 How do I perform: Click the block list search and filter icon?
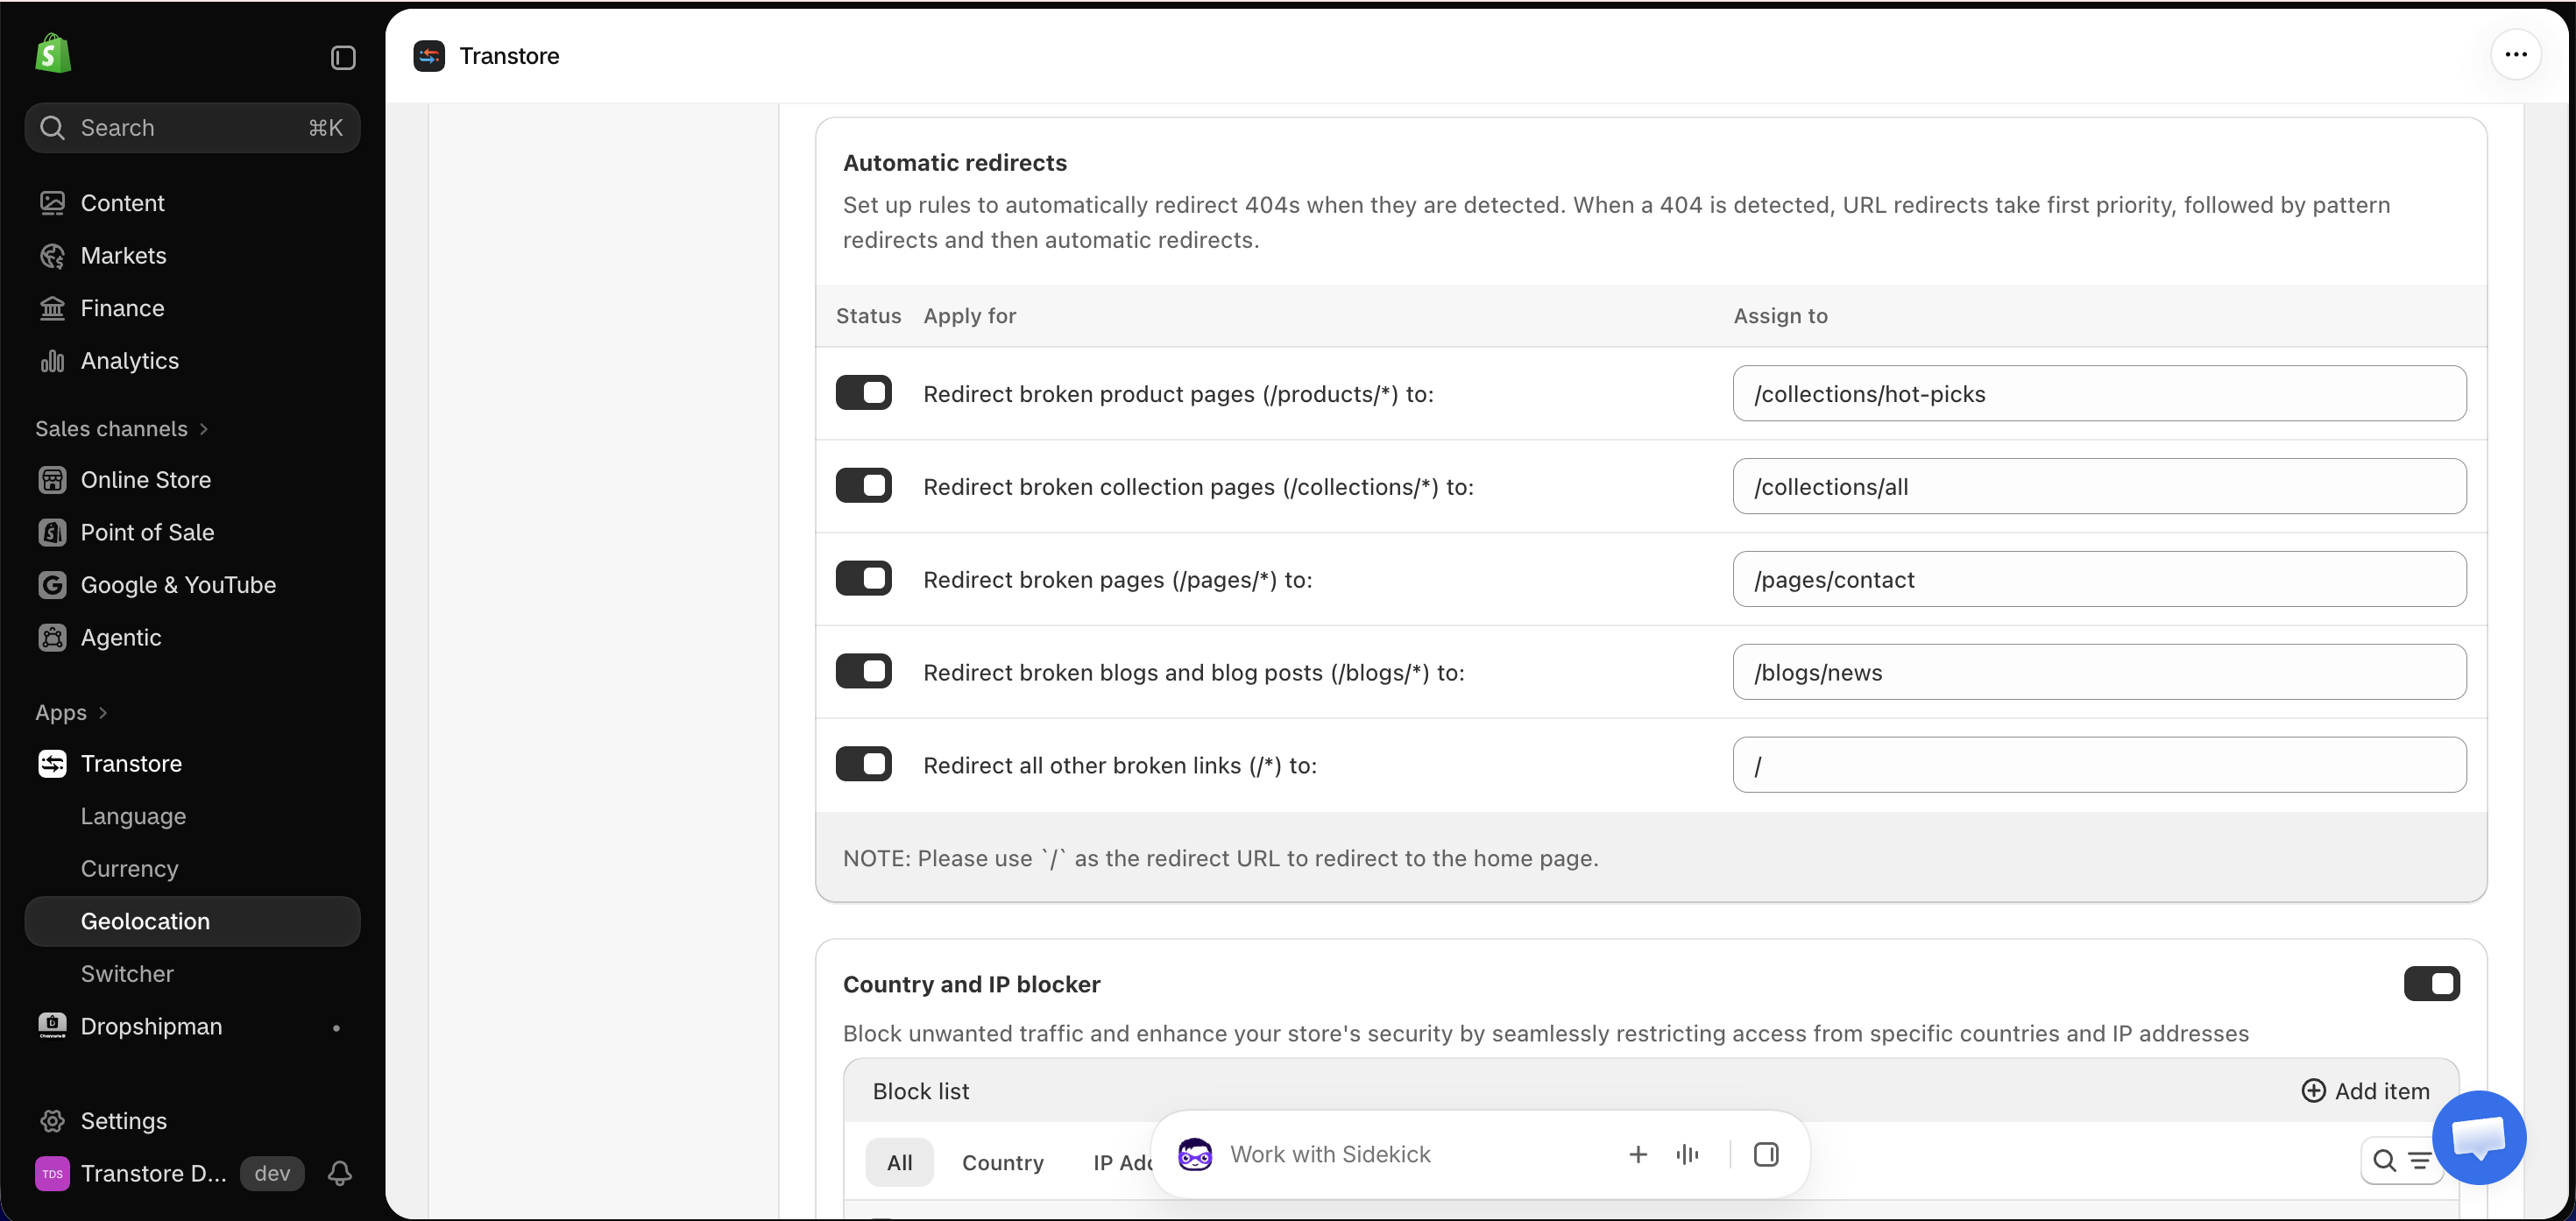point(2401,1160)
